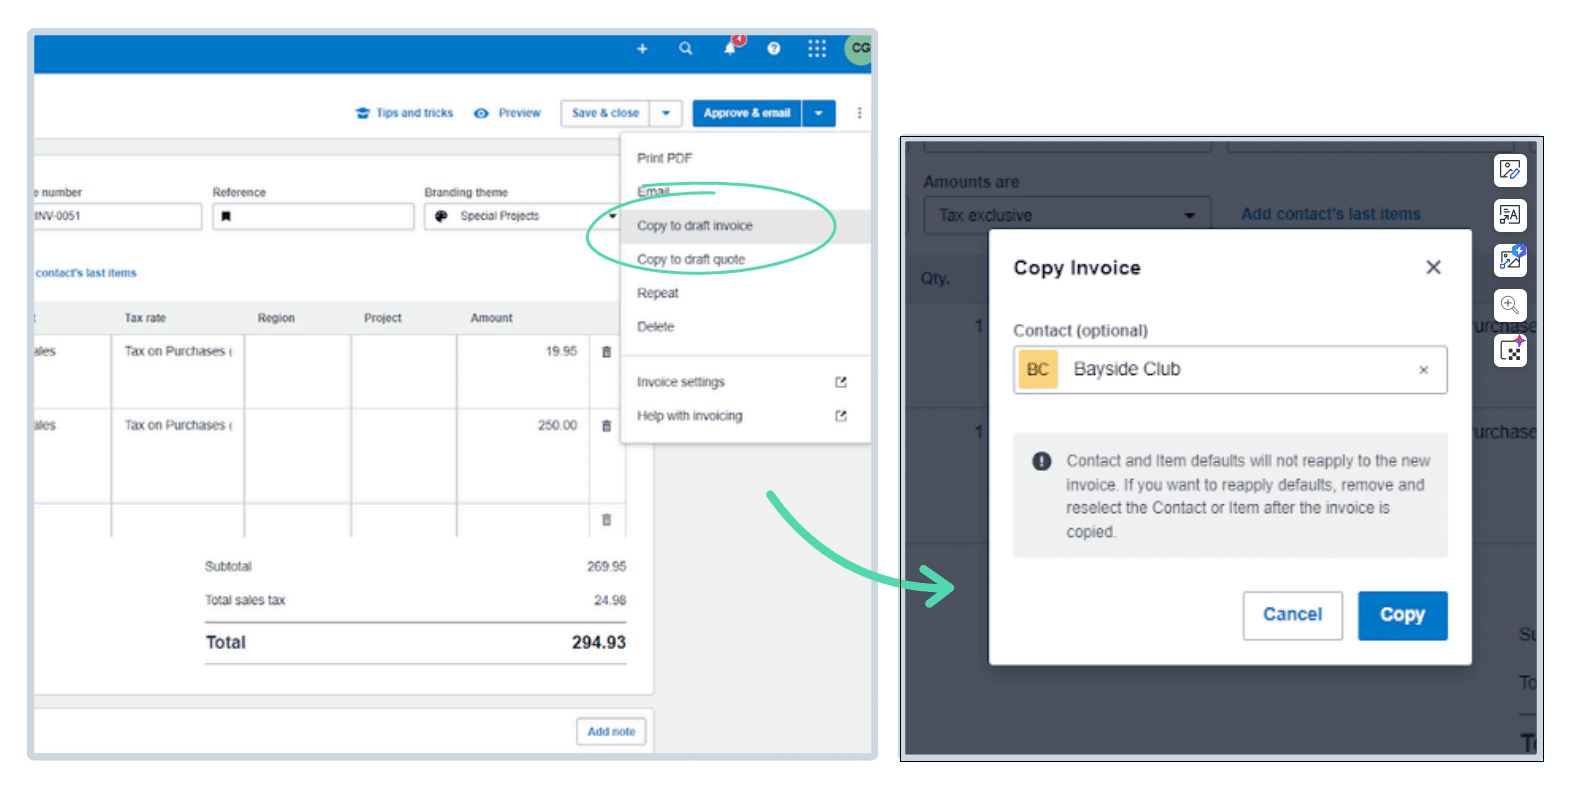Select Print PDF from the menu

(665, 158)
